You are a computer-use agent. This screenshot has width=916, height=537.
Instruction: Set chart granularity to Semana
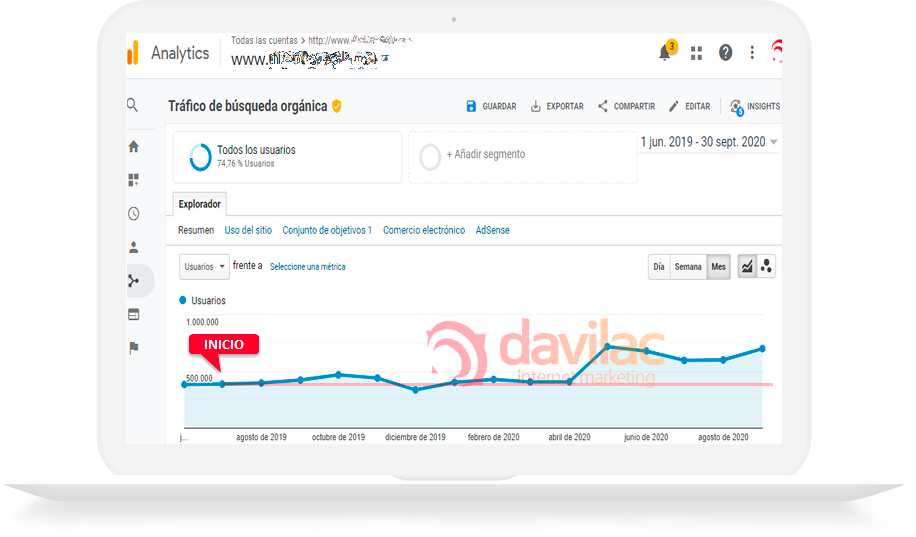click(x=688, y=266)
